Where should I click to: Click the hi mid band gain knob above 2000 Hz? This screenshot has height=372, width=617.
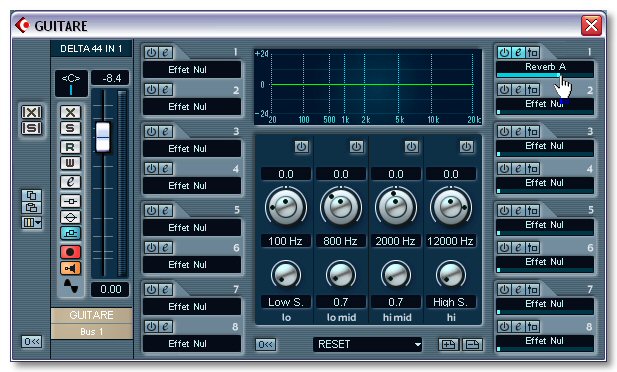click(396, 206)
